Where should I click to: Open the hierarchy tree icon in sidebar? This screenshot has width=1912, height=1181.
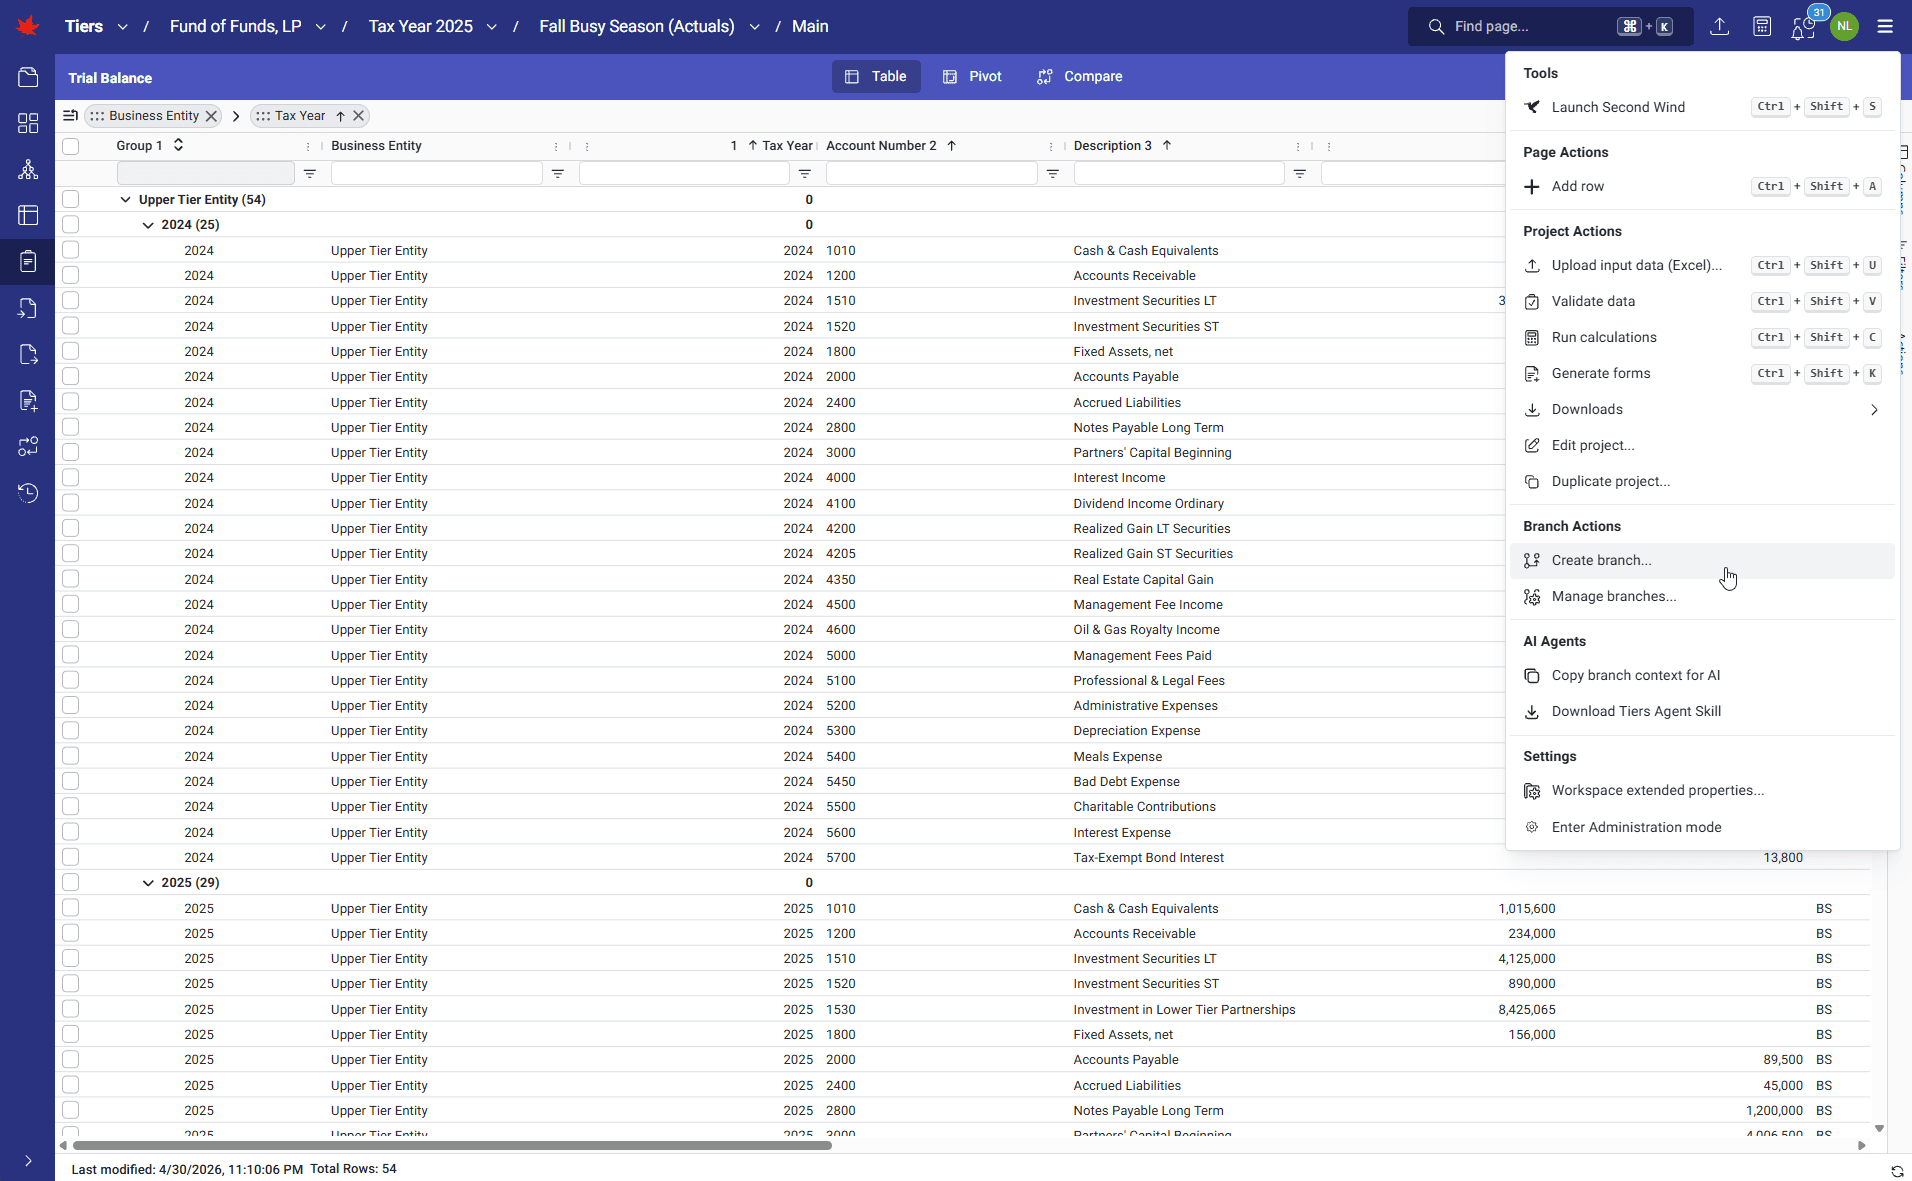tap(28, 169)
